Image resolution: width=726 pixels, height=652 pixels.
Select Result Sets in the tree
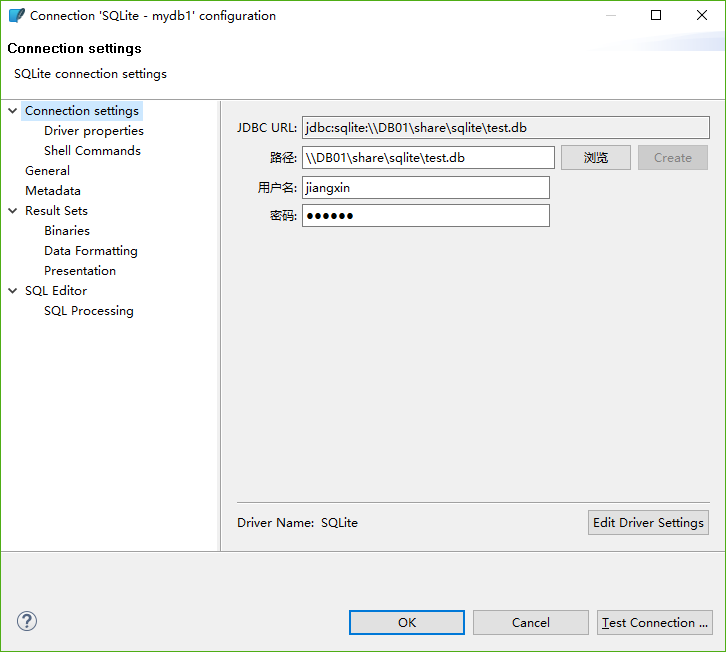tap(56, 211)
